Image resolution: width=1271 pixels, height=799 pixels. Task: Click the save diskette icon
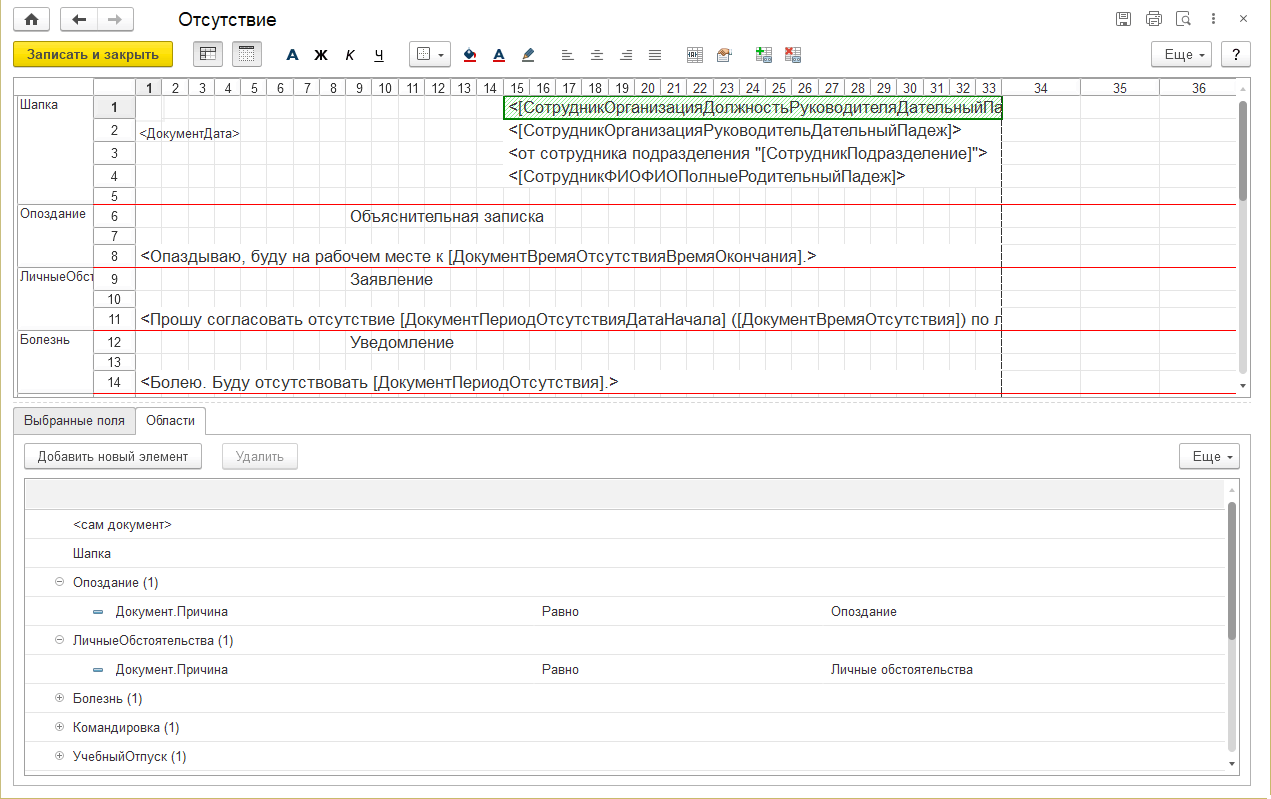(1124, 20)
